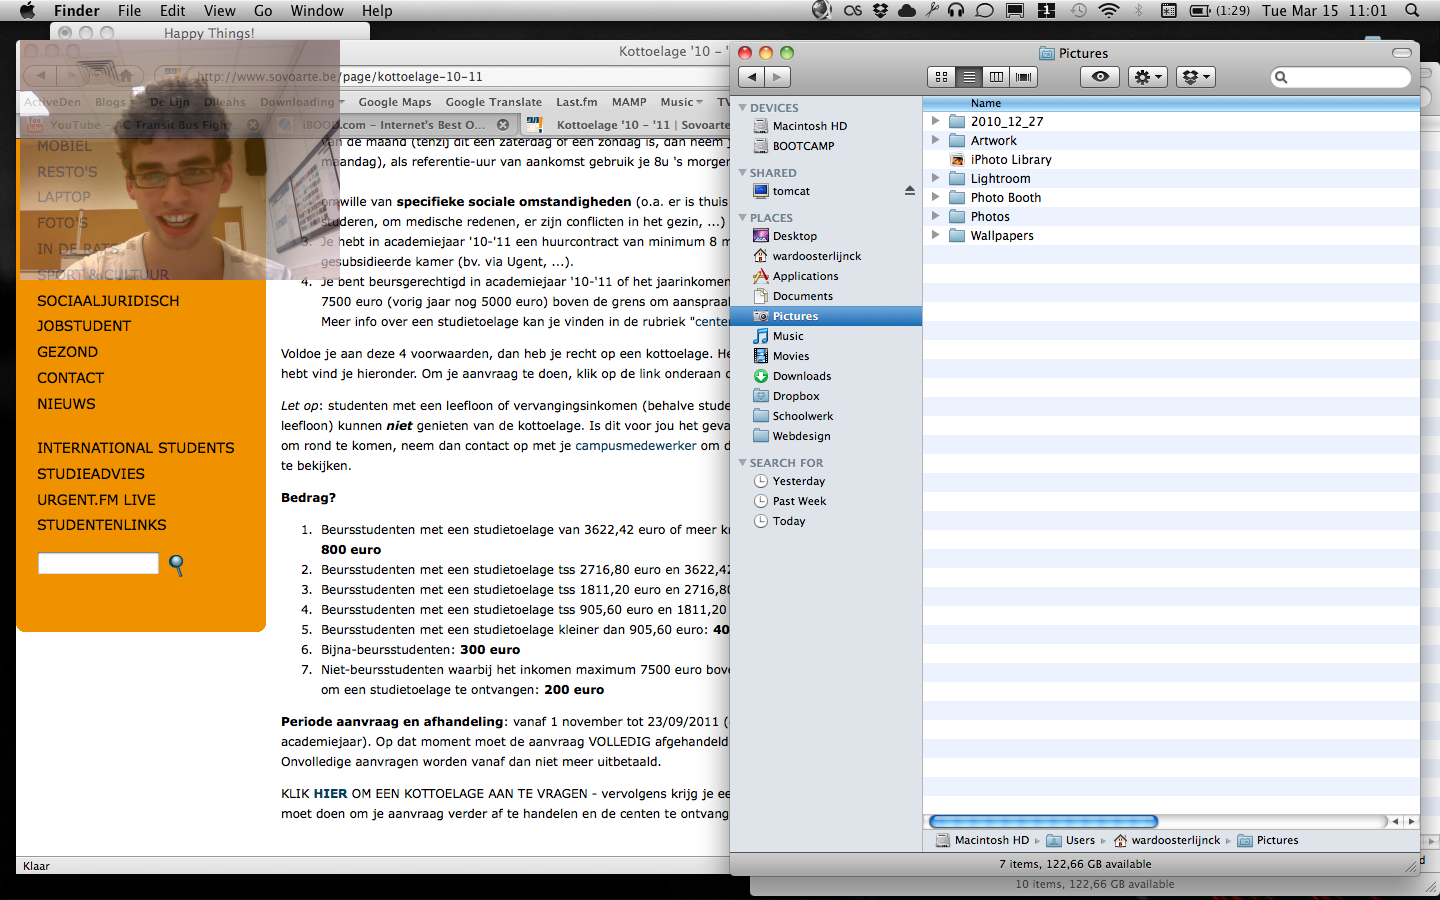Open the Apple menu

click(27, 10)
